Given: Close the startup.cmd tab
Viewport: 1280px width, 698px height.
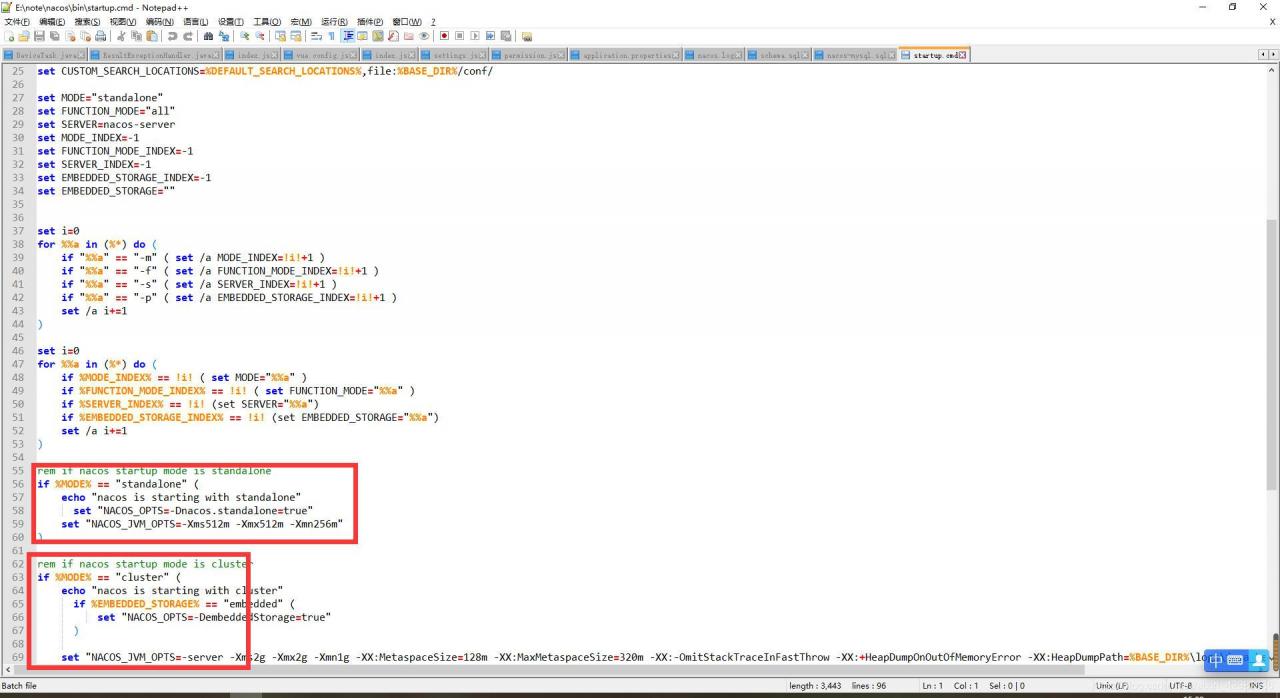Looking at the screenshot, I should point(963,55).
